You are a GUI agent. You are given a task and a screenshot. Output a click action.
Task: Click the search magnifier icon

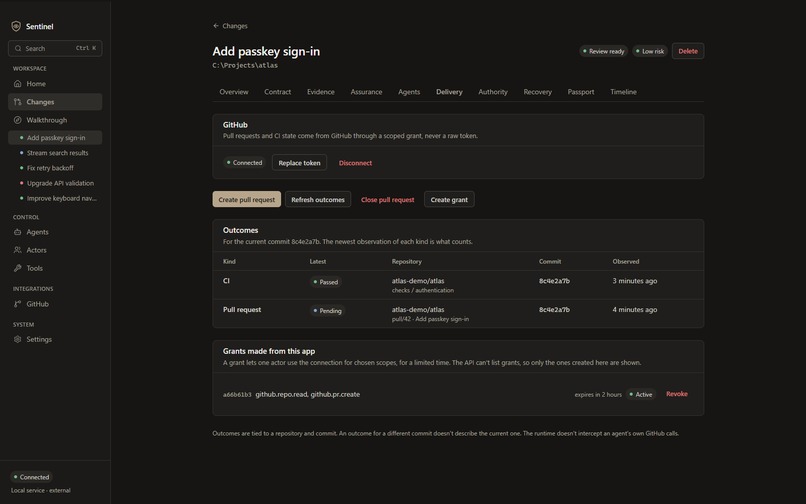click(18, 48)
